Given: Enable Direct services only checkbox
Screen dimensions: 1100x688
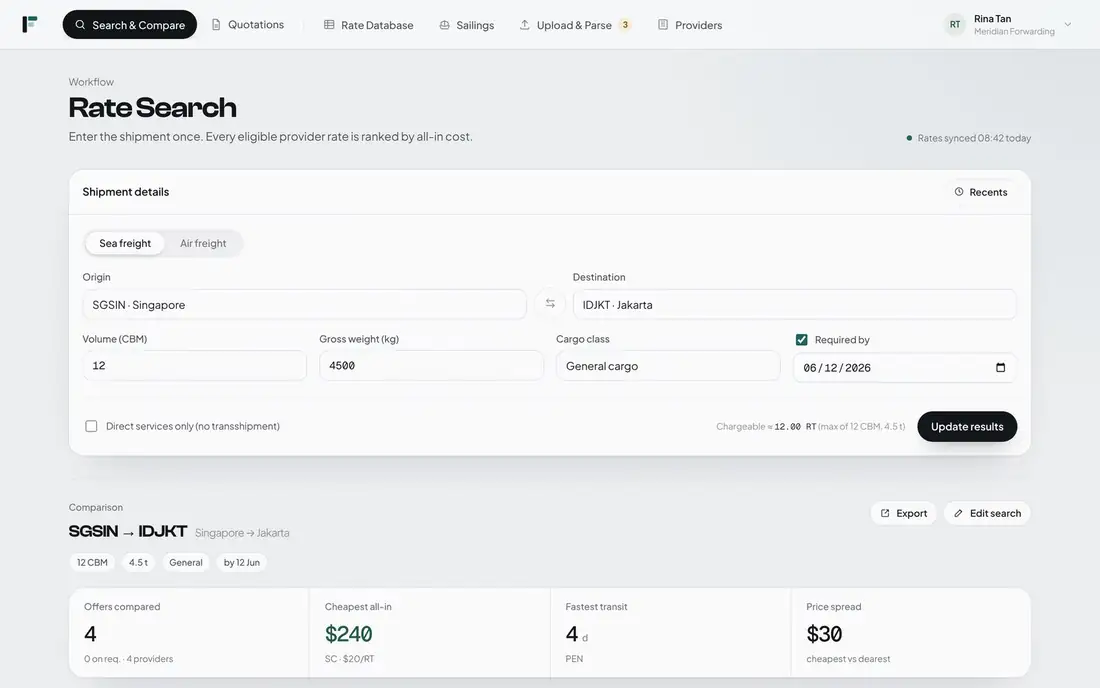Looking at the screenshot, I should coord(91,426).
